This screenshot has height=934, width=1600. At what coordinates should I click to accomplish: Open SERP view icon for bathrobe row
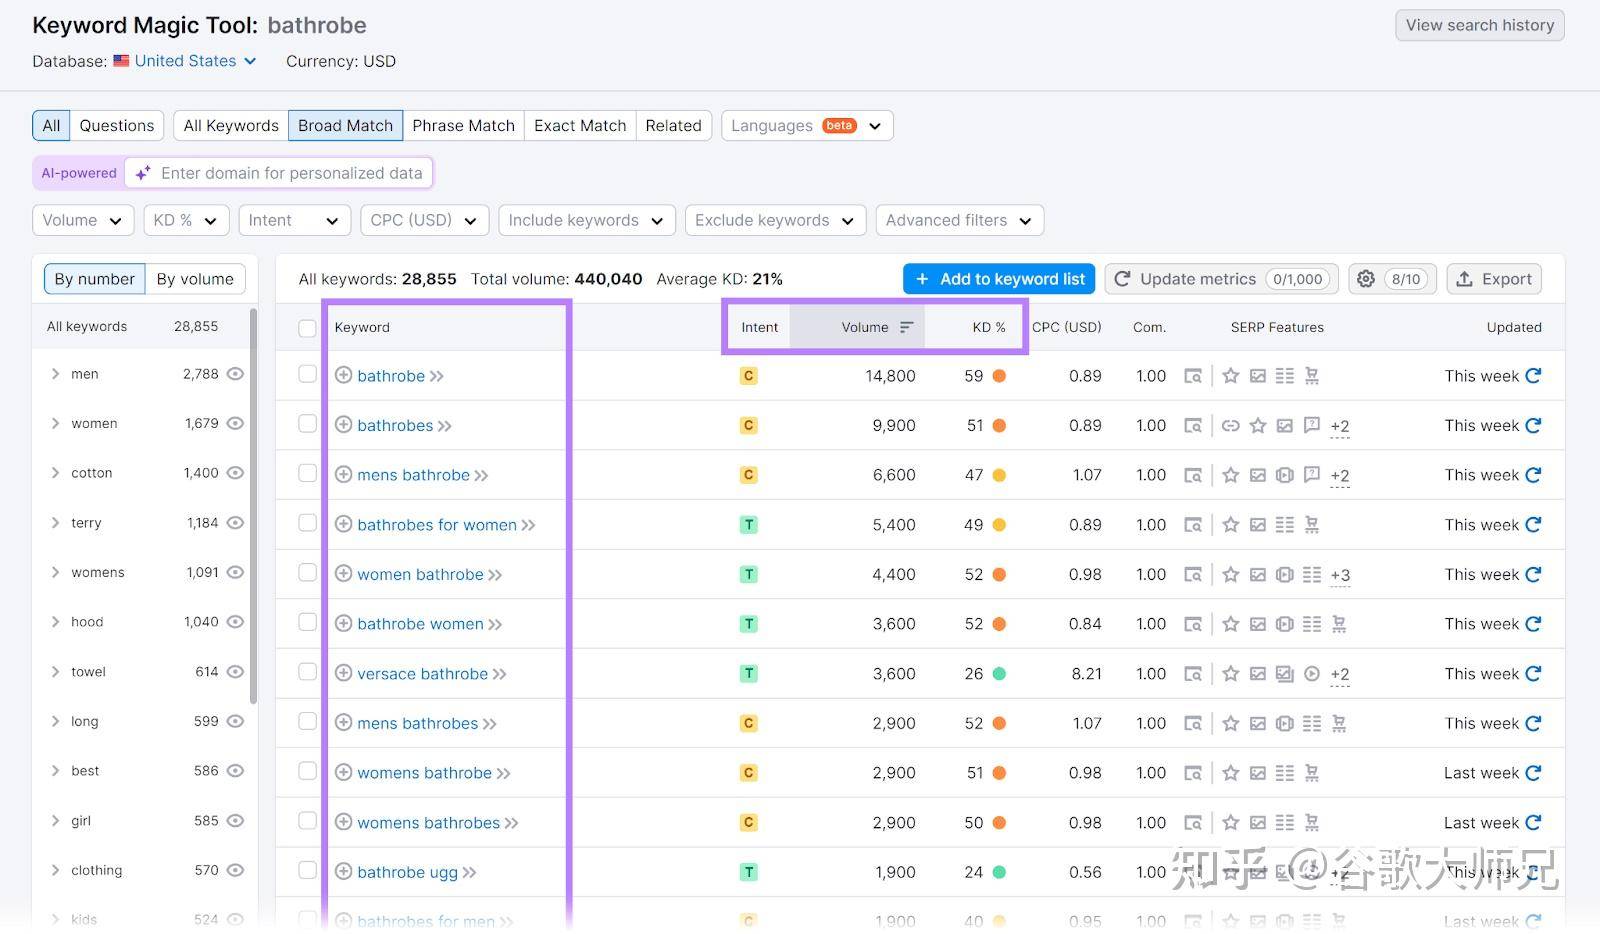click(x=1193, y=376)
